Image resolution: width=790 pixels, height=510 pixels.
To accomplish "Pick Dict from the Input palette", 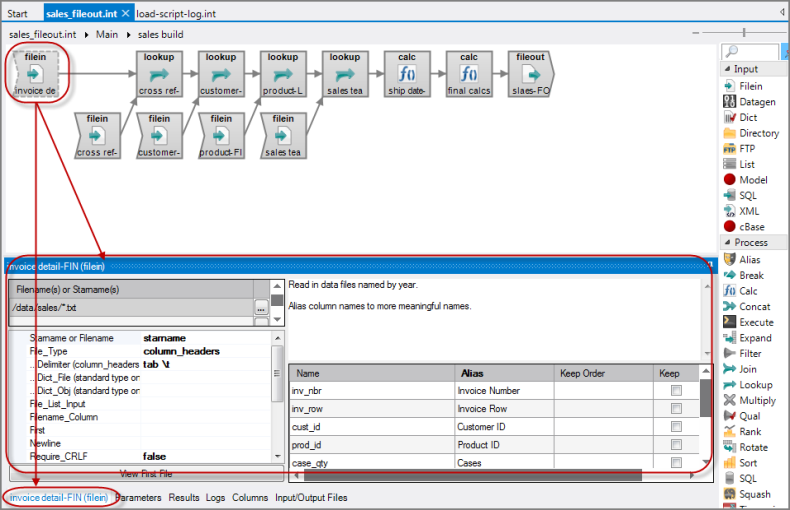I will 741,117.
